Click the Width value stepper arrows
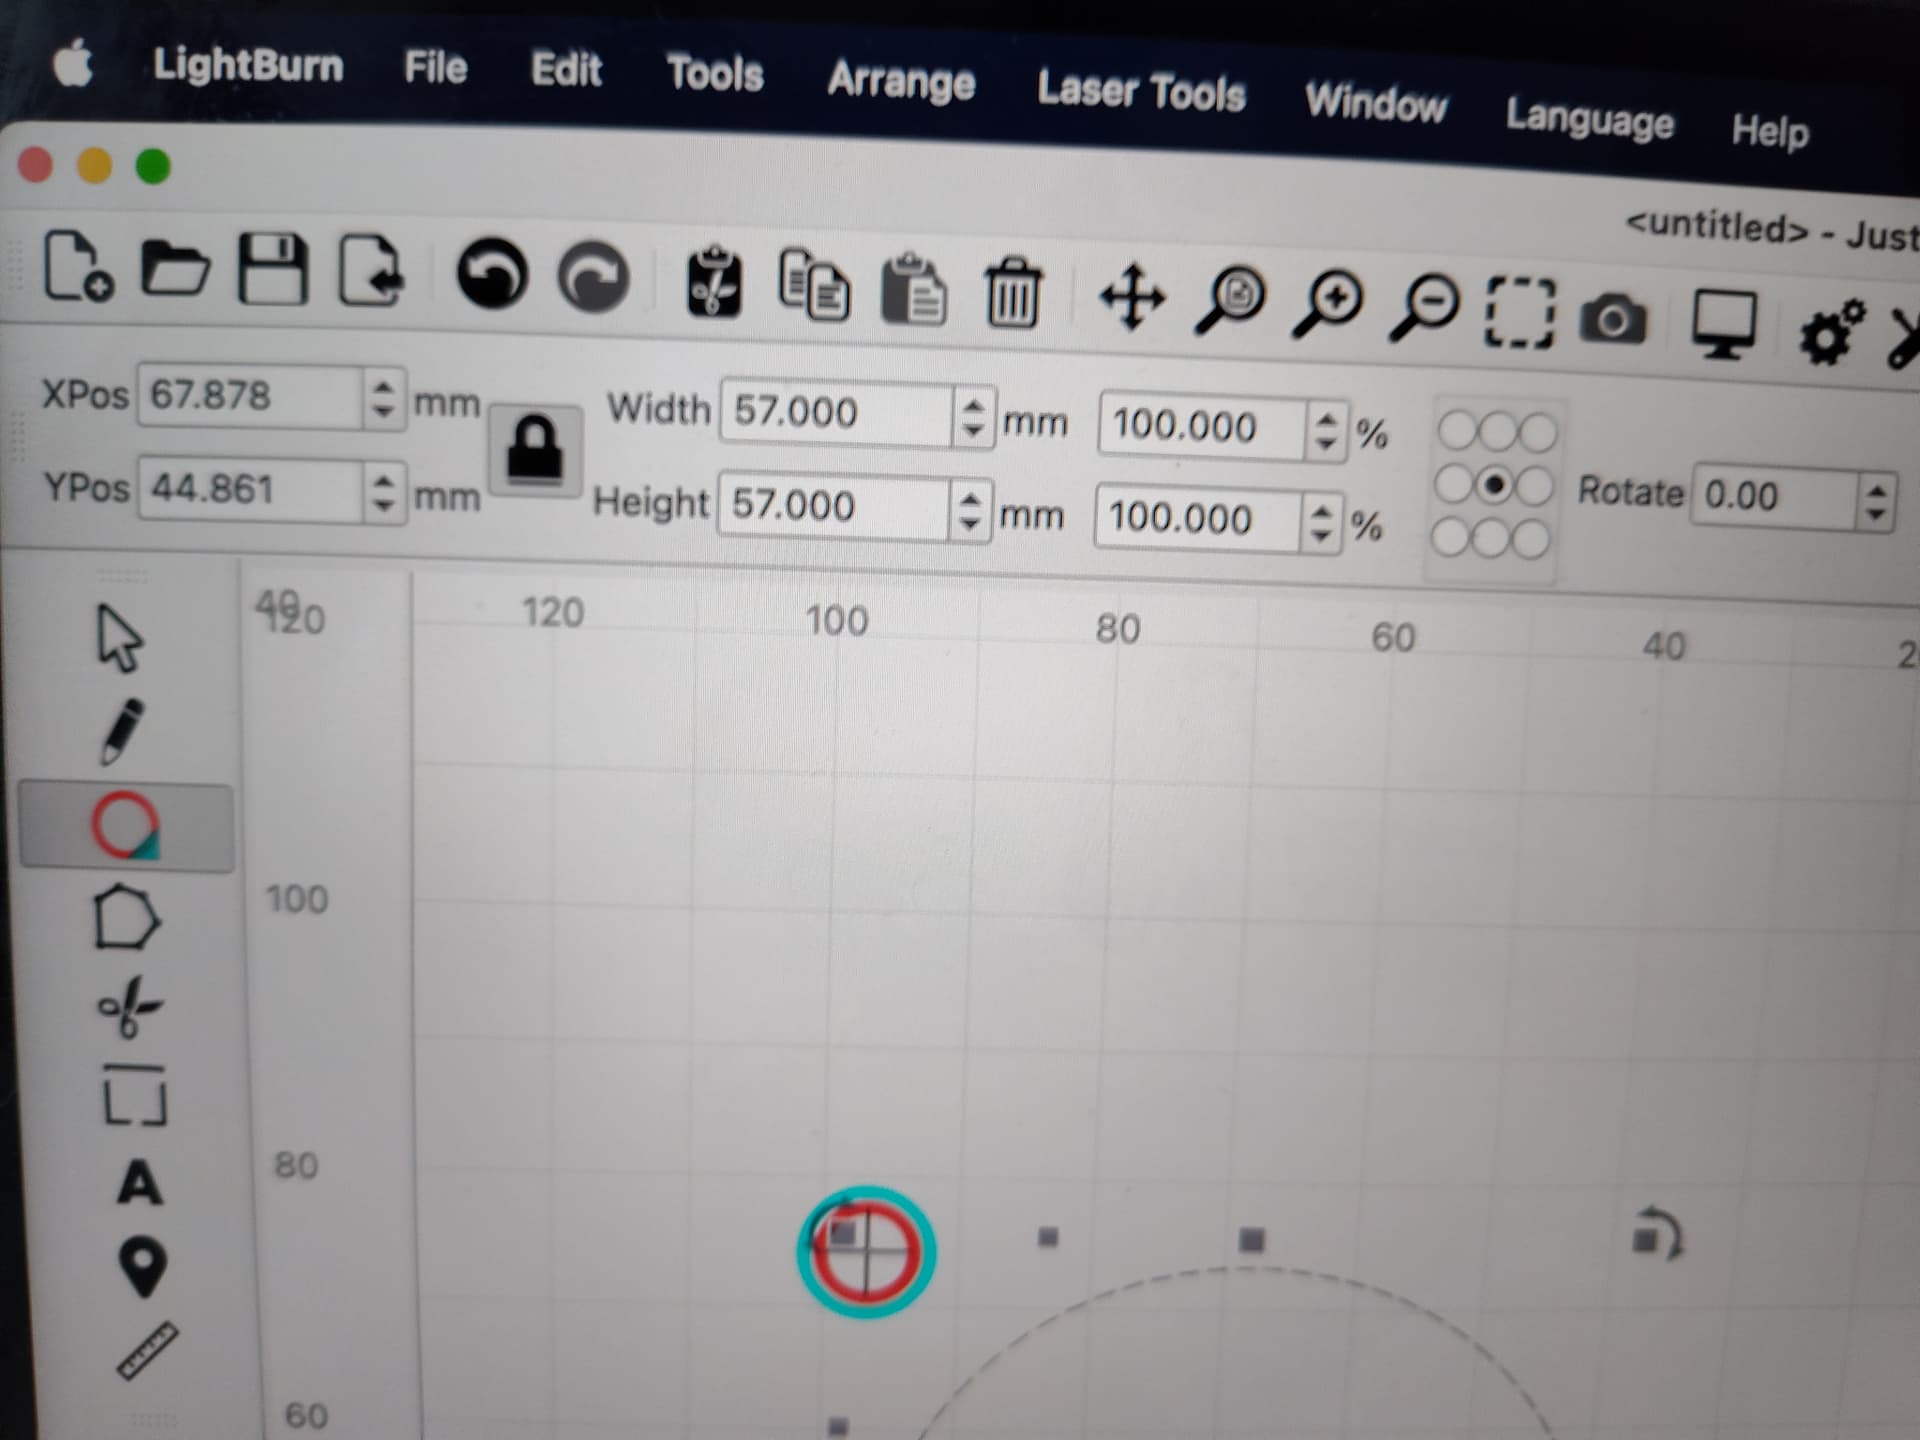1920x1440 pixels. pos(973,416)
